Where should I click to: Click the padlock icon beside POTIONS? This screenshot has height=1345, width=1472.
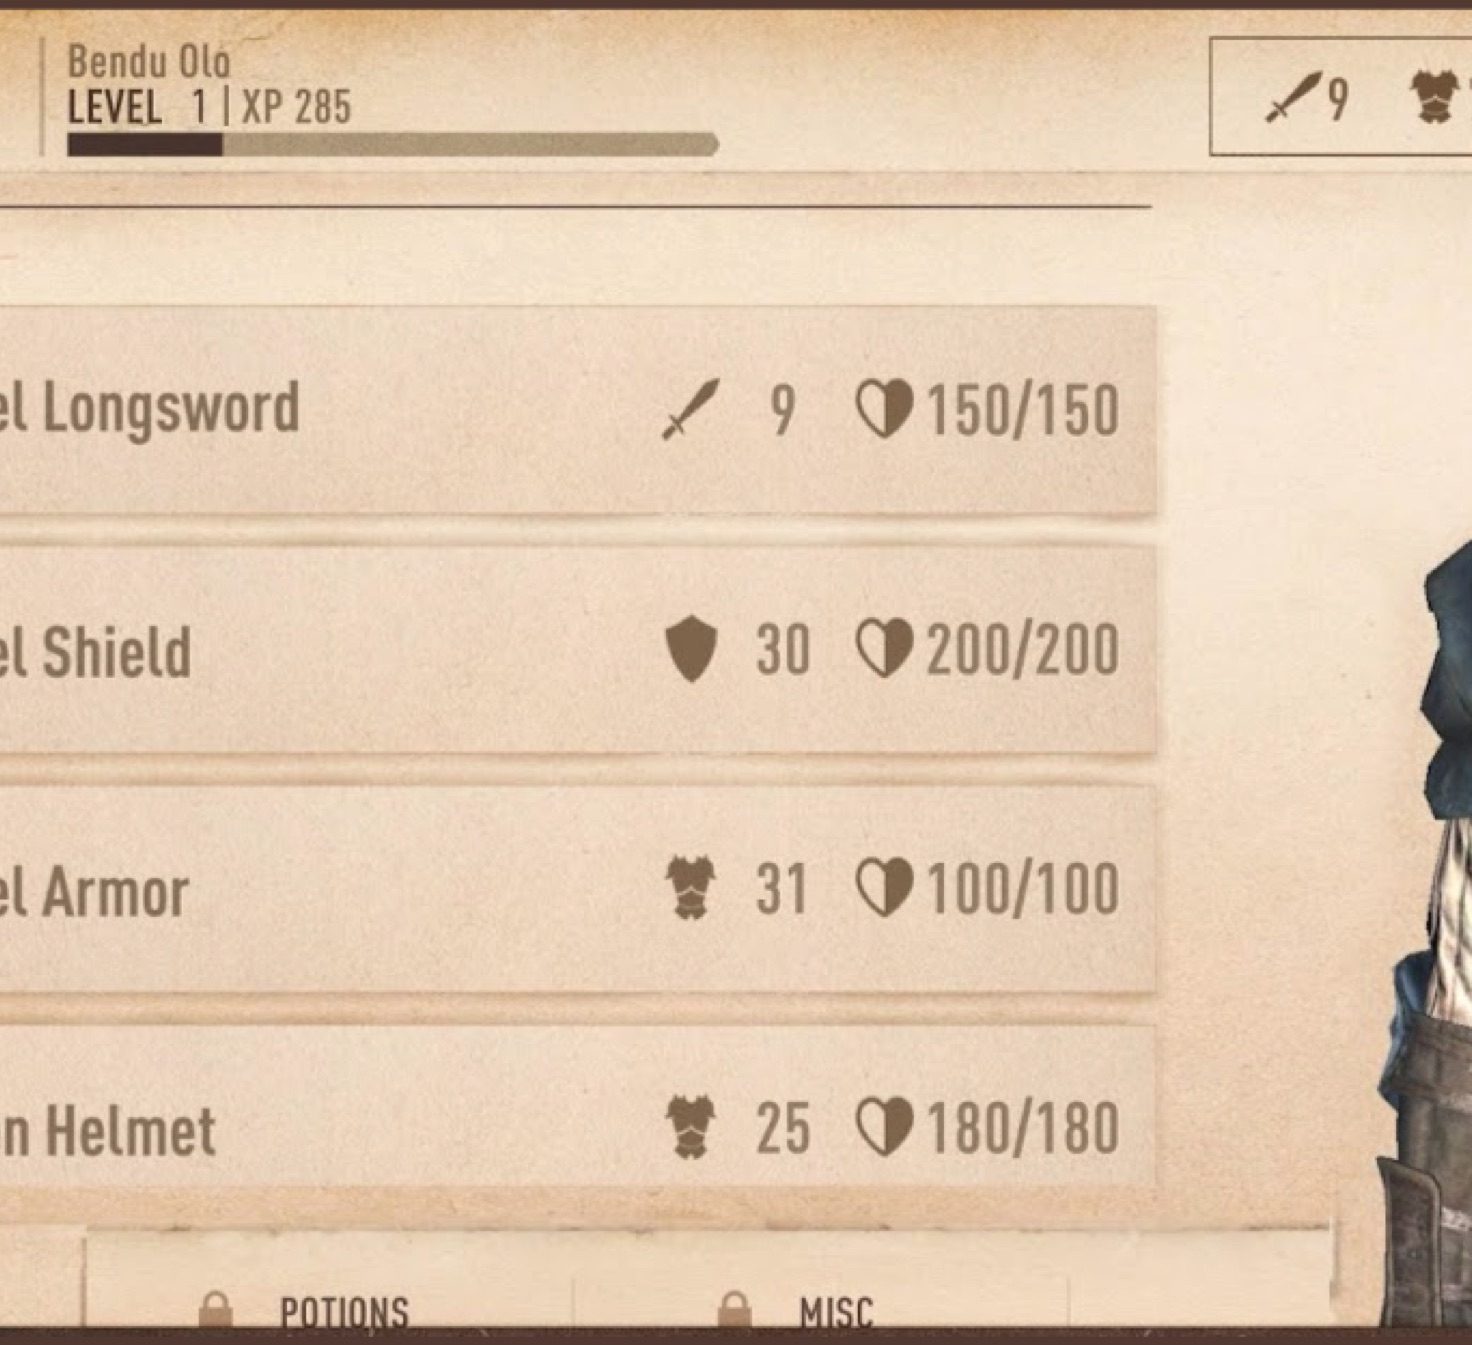click(x=215, y=1310)
